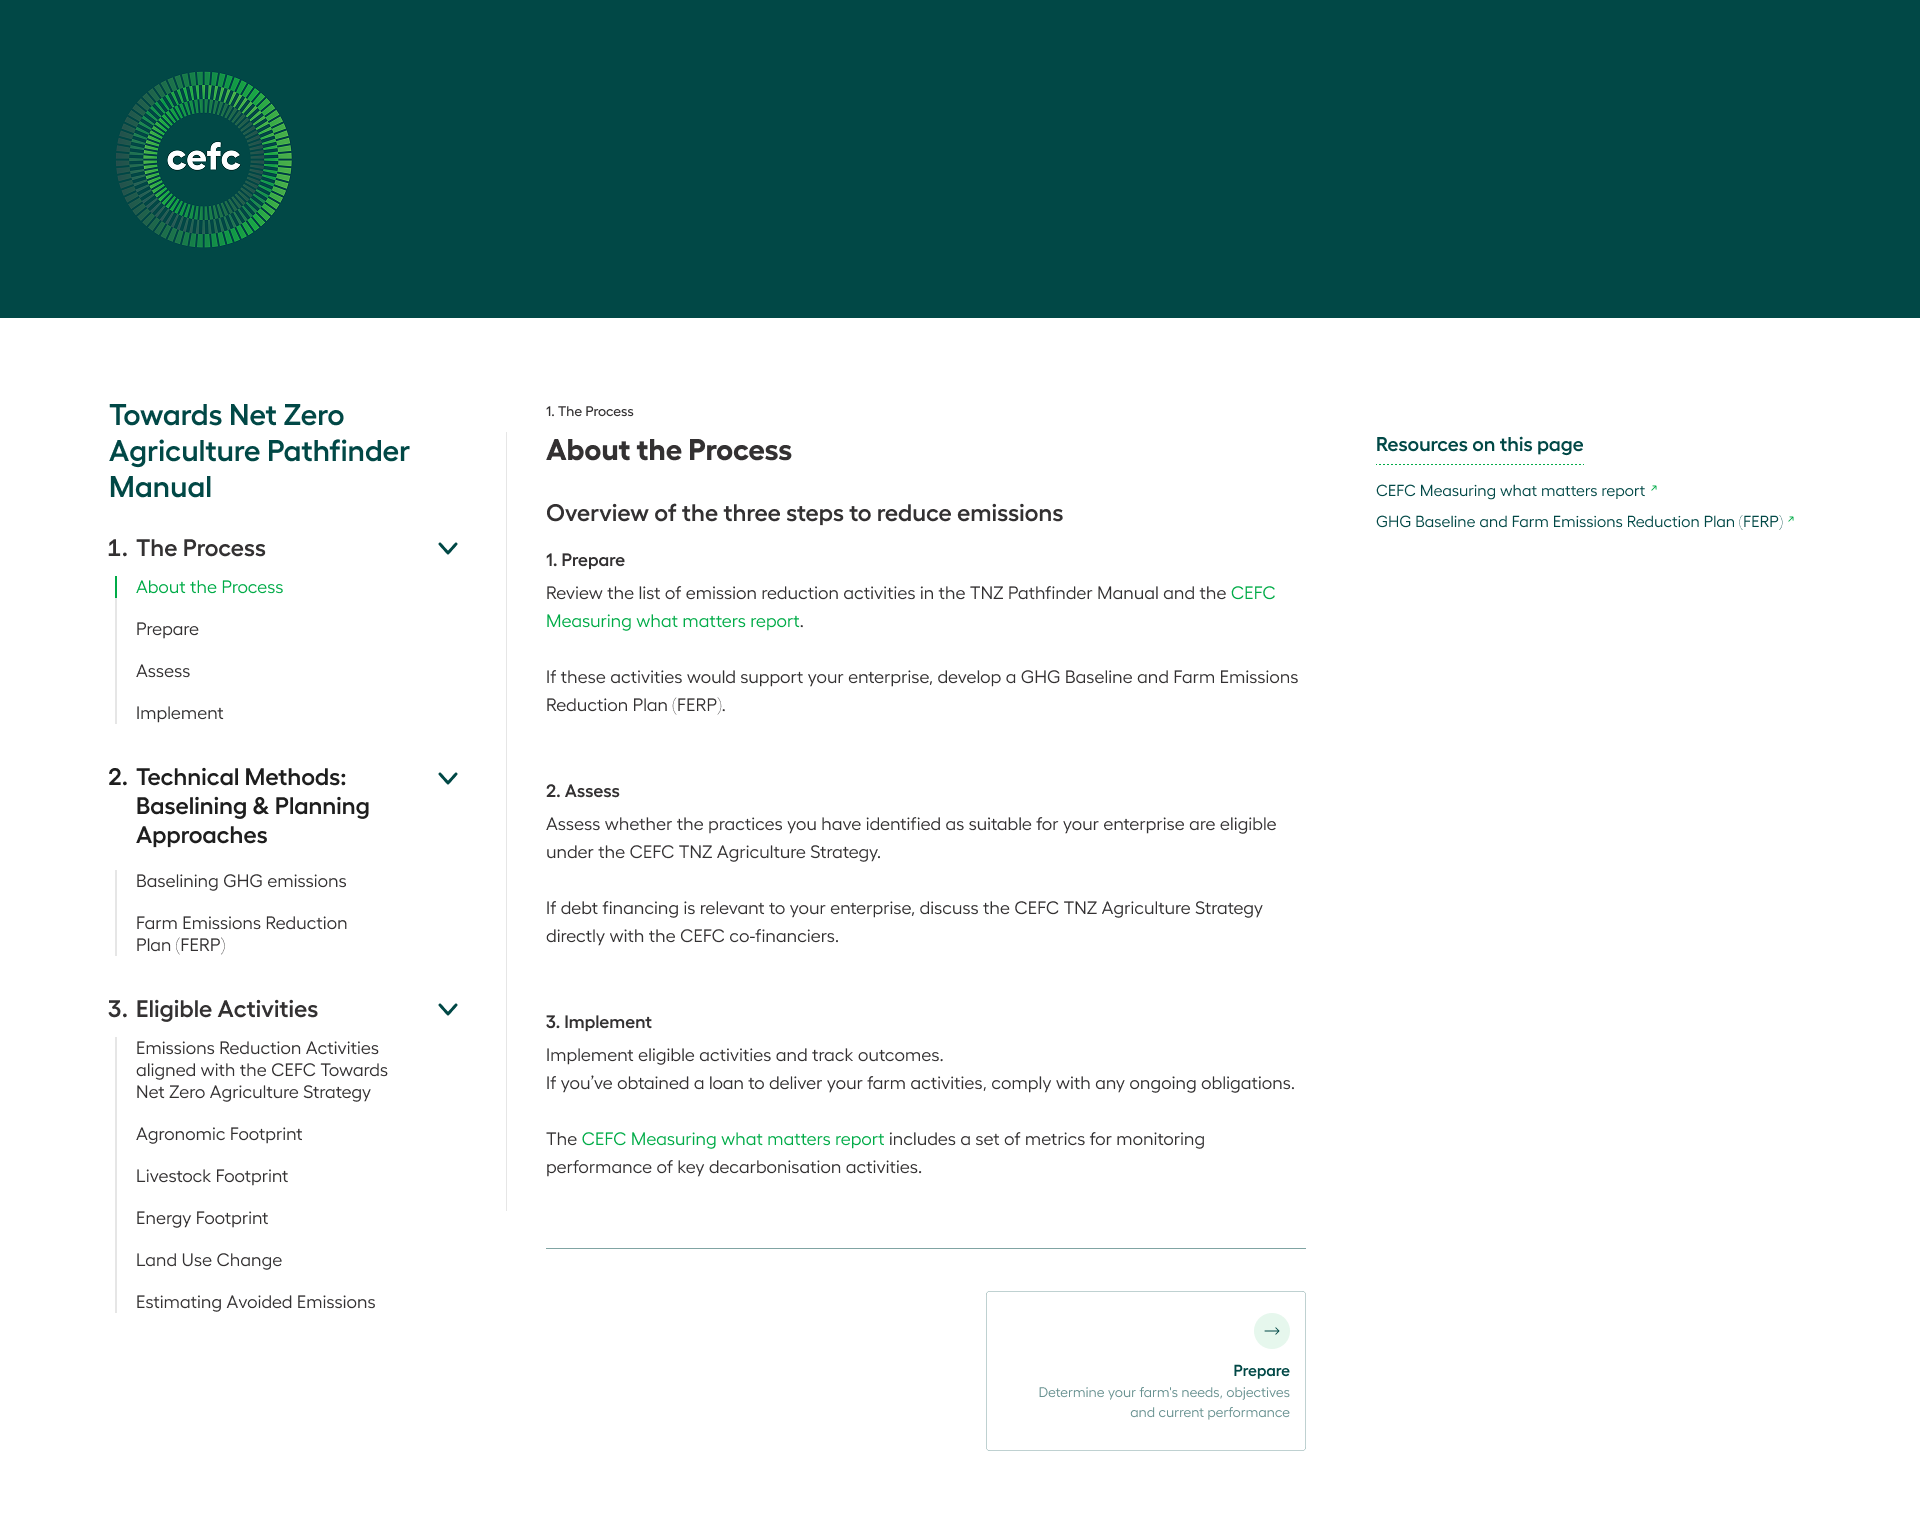Click external-link icon beside CEFC Measuring what matters report
Screen dimensions: 1920x1538
pyautogui.click(x=1654, y=489)
